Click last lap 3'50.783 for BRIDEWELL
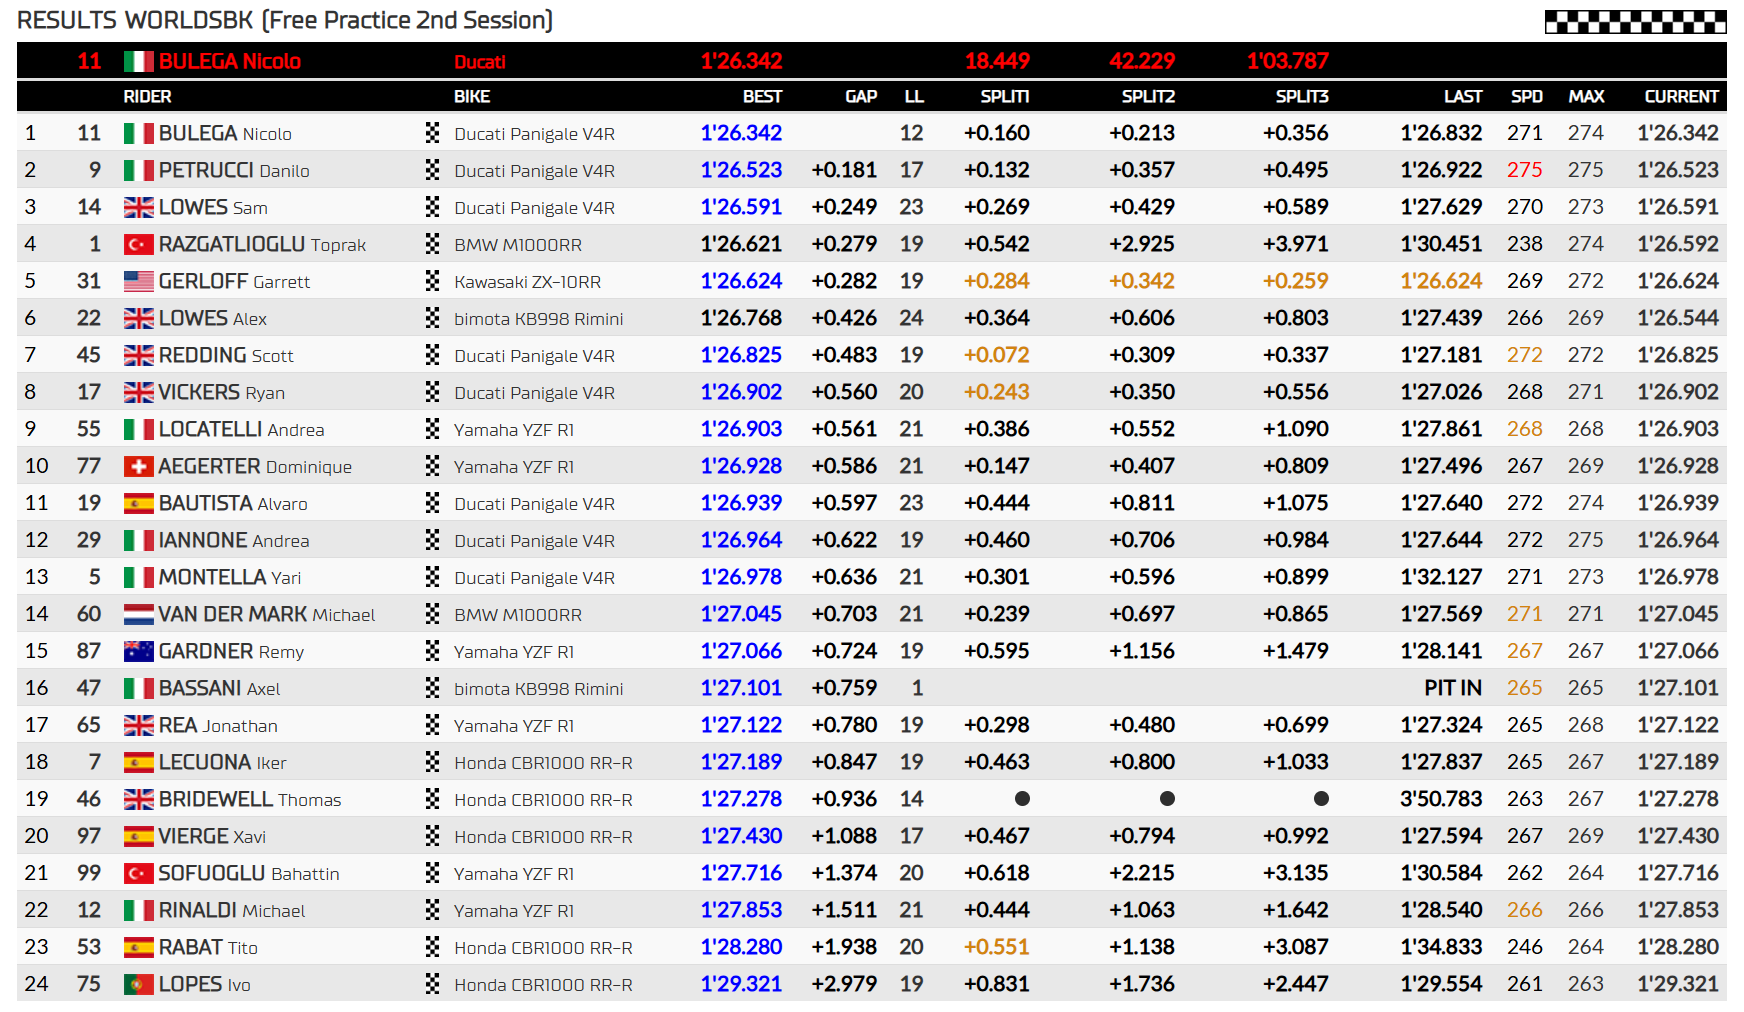The height and width of the screenshot is (1012, 1744). click(1441, 800)
